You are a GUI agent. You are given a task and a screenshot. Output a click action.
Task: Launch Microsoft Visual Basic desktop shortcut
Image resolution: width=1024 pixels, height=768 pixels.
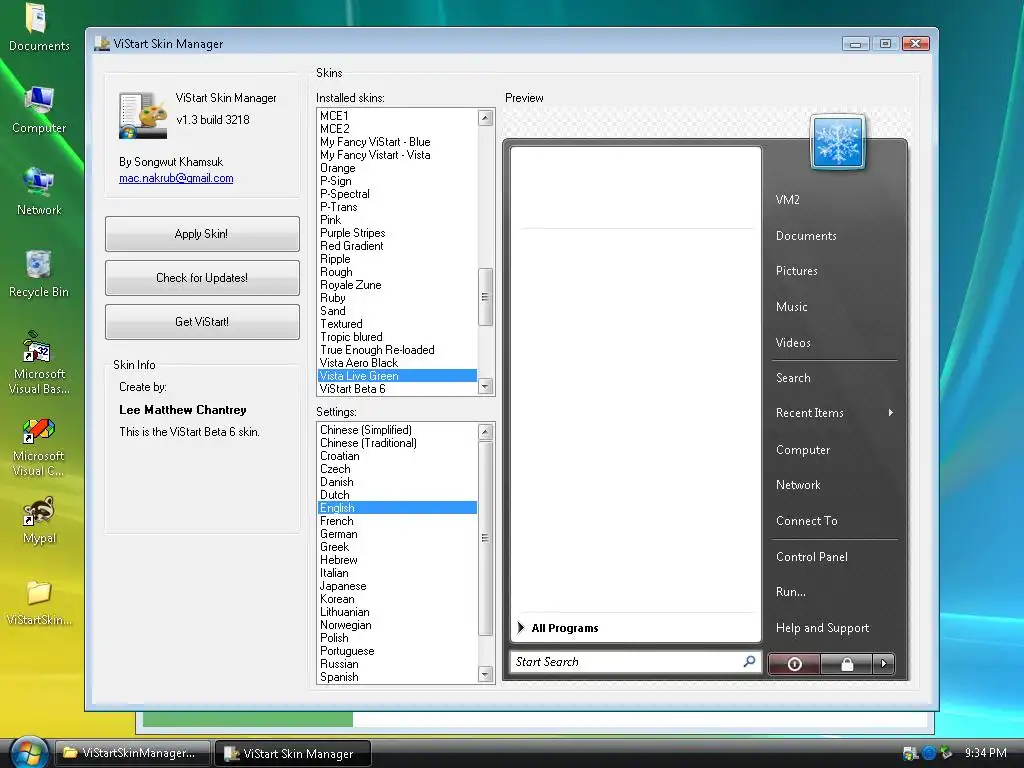pos(39,362)
